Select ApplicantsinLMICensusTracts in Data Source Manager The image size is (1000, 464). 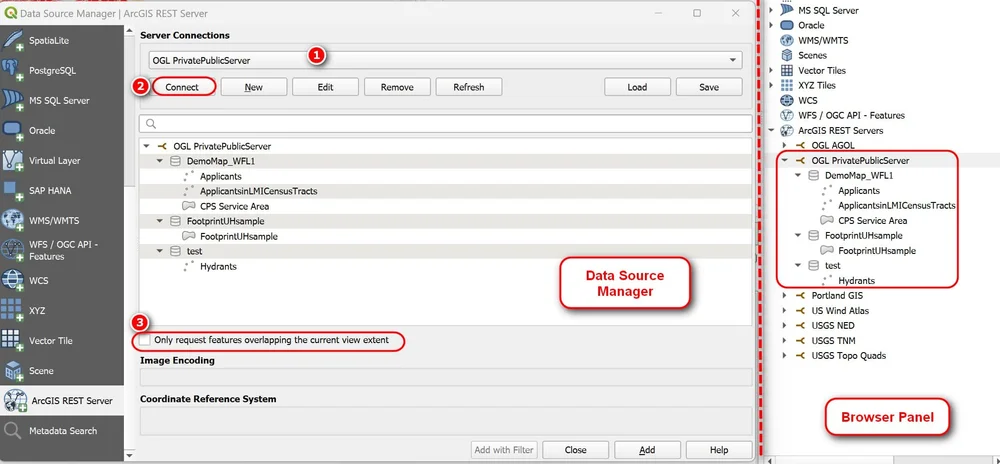click(258, 191)
